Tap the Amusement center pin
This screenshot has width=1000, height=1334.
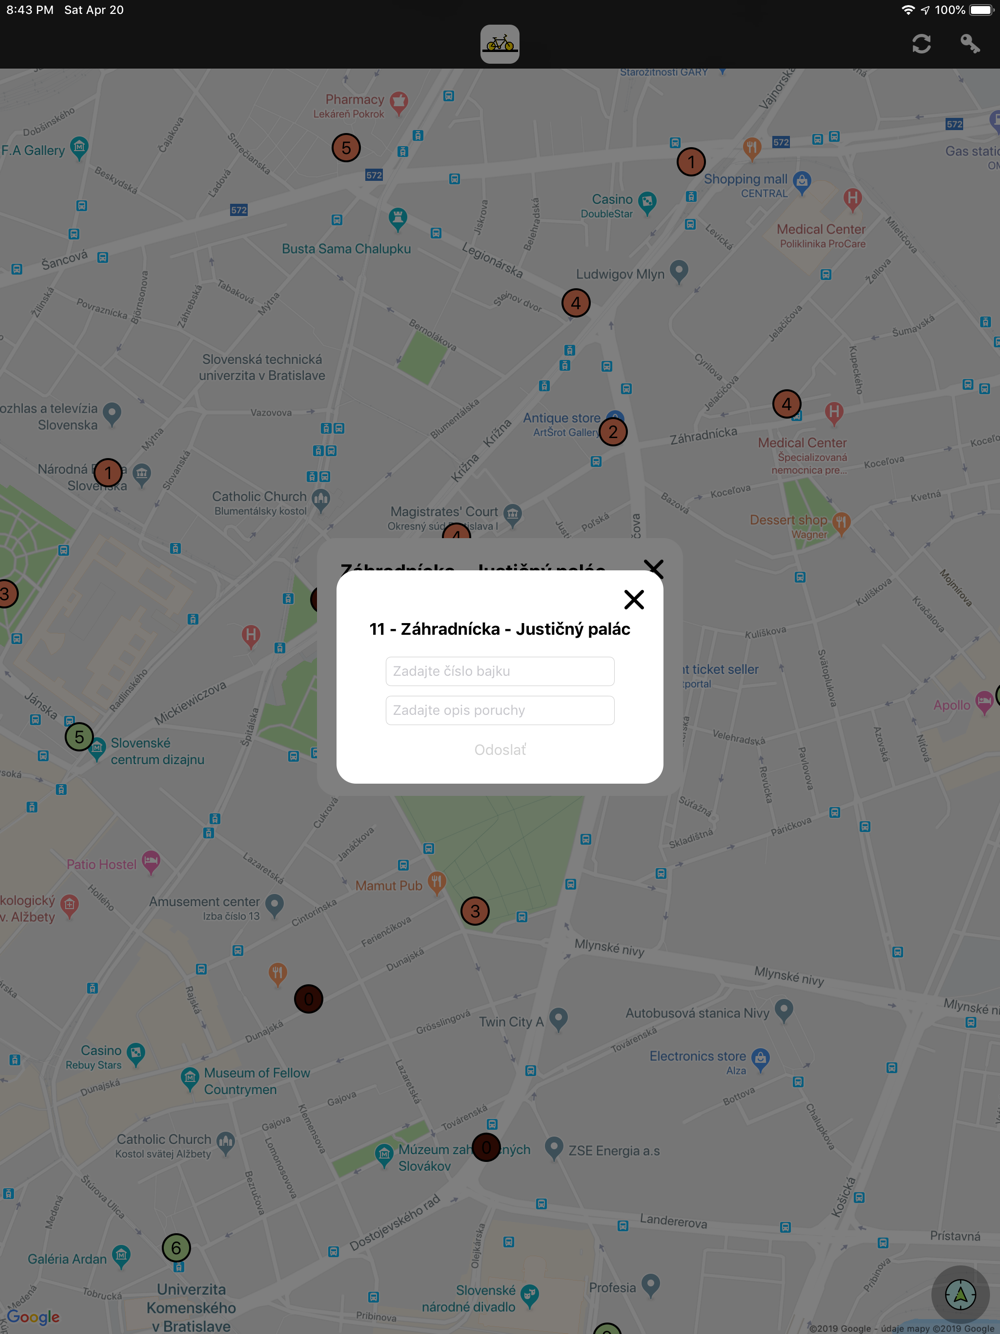point(274,904)
